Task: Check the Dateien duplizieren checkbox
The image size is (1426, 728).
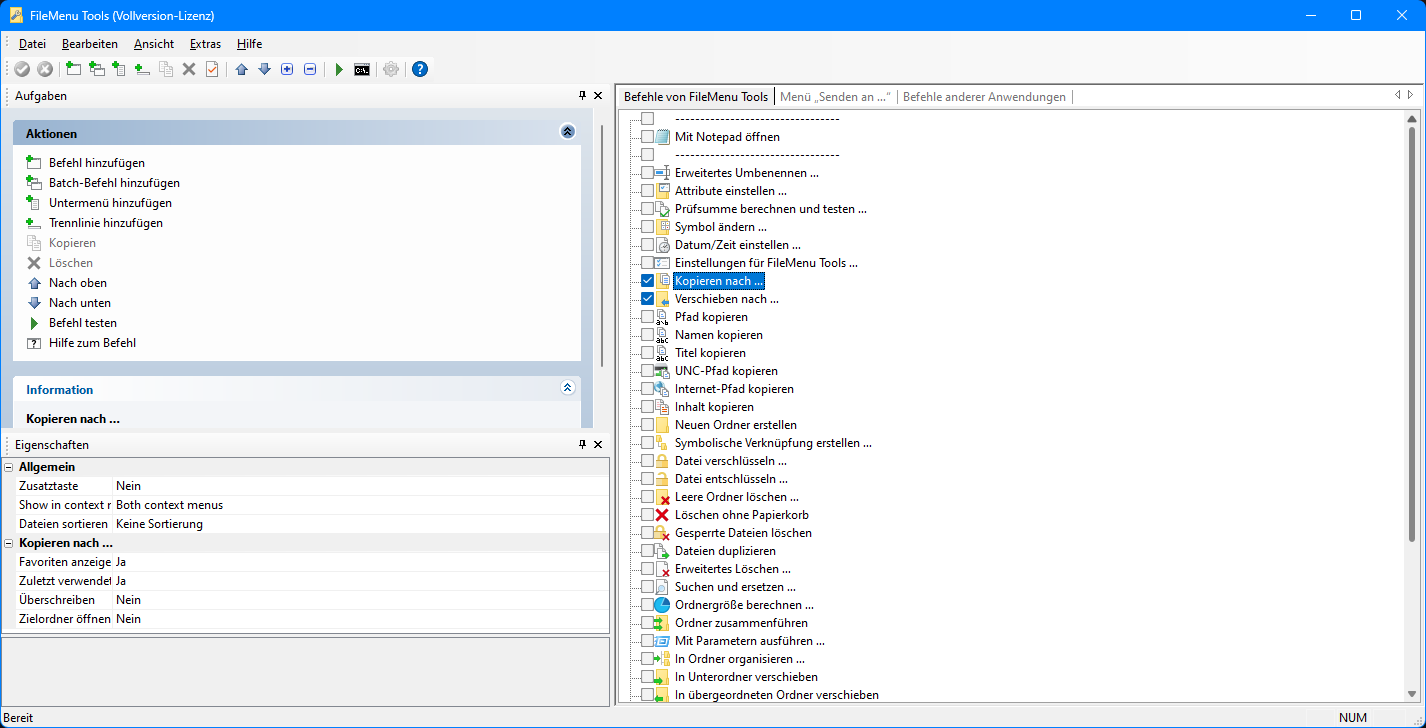Action: click(x=647, y=551)
